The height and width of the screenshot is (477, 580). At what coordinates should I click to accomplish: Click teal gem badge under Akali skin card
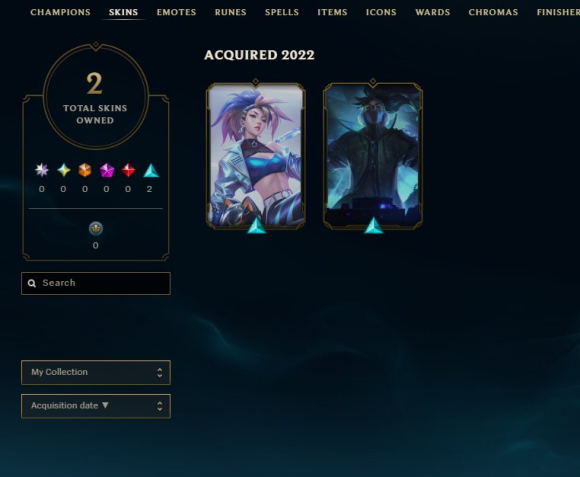coord(256,226)
